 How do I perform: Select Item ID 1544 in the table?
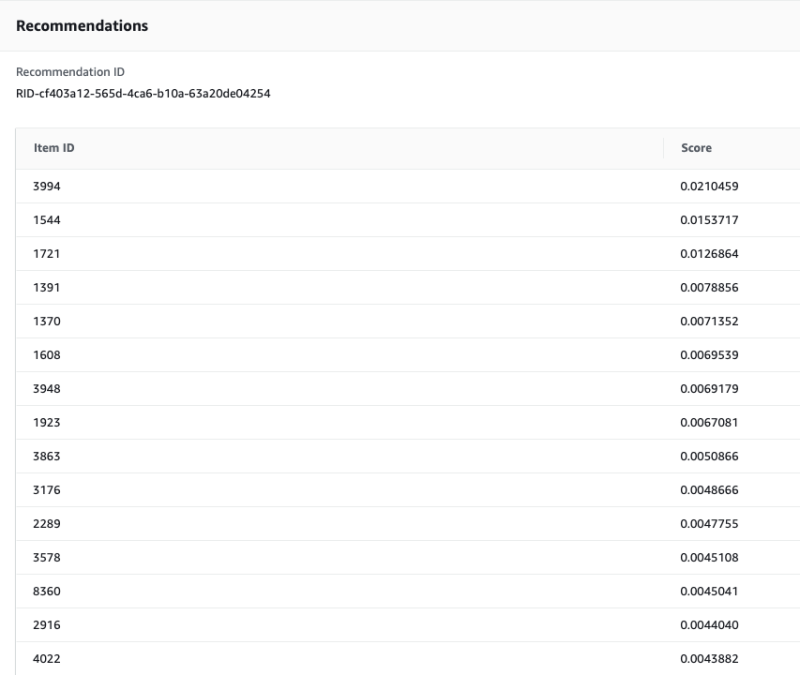pos(48,220)
